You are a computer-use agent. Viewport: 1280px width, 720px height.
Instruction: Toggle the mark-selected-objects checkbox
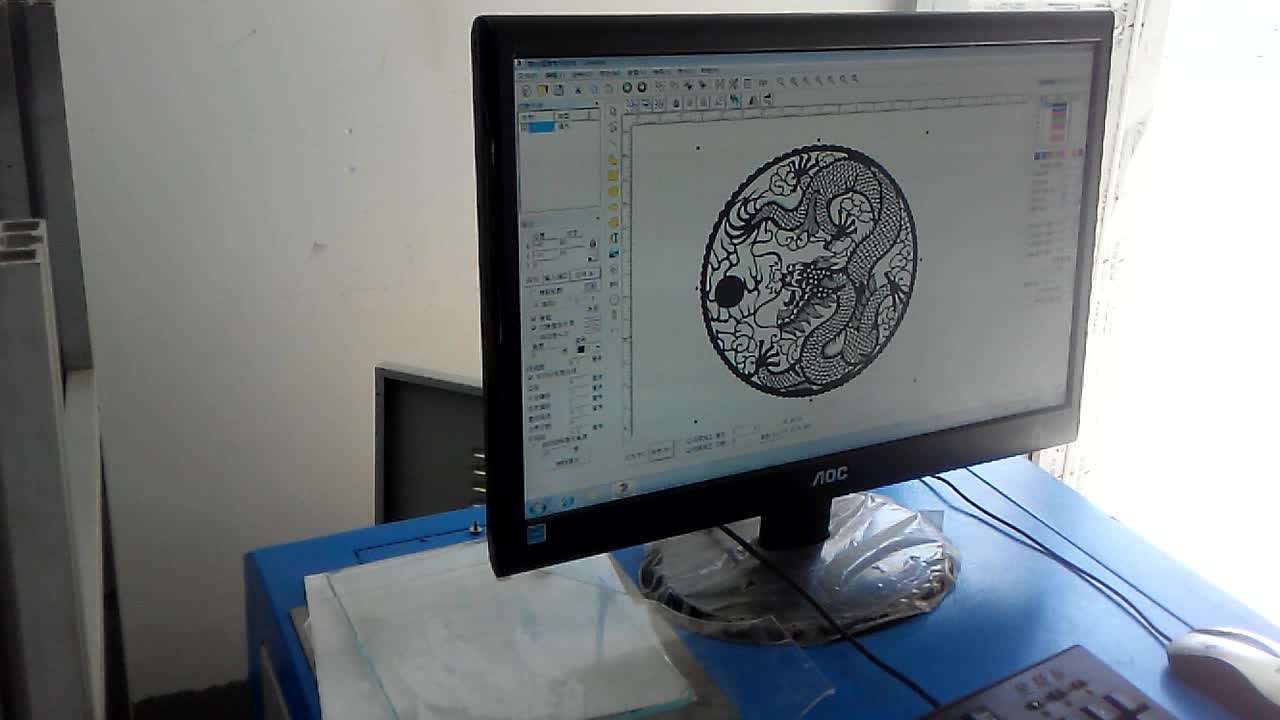click(x=532, y=327)
